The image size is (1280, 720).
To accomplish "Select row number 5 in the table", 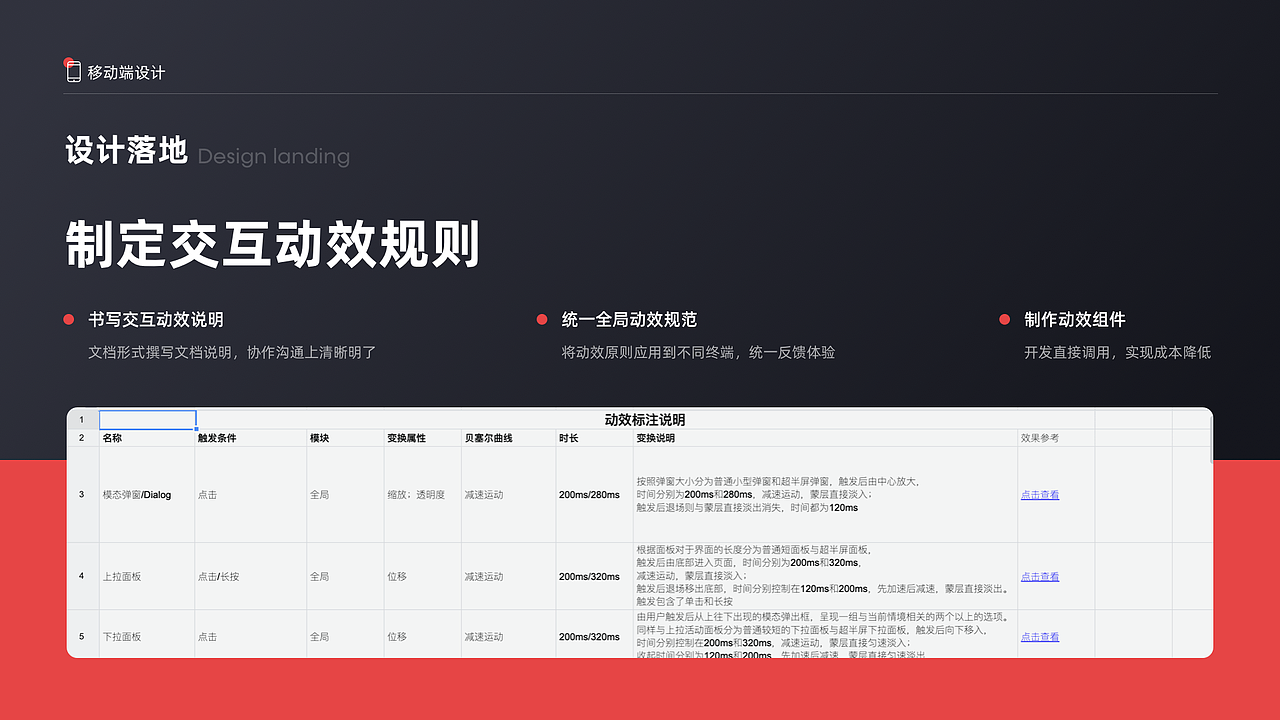I will click(x=83, y=636).
